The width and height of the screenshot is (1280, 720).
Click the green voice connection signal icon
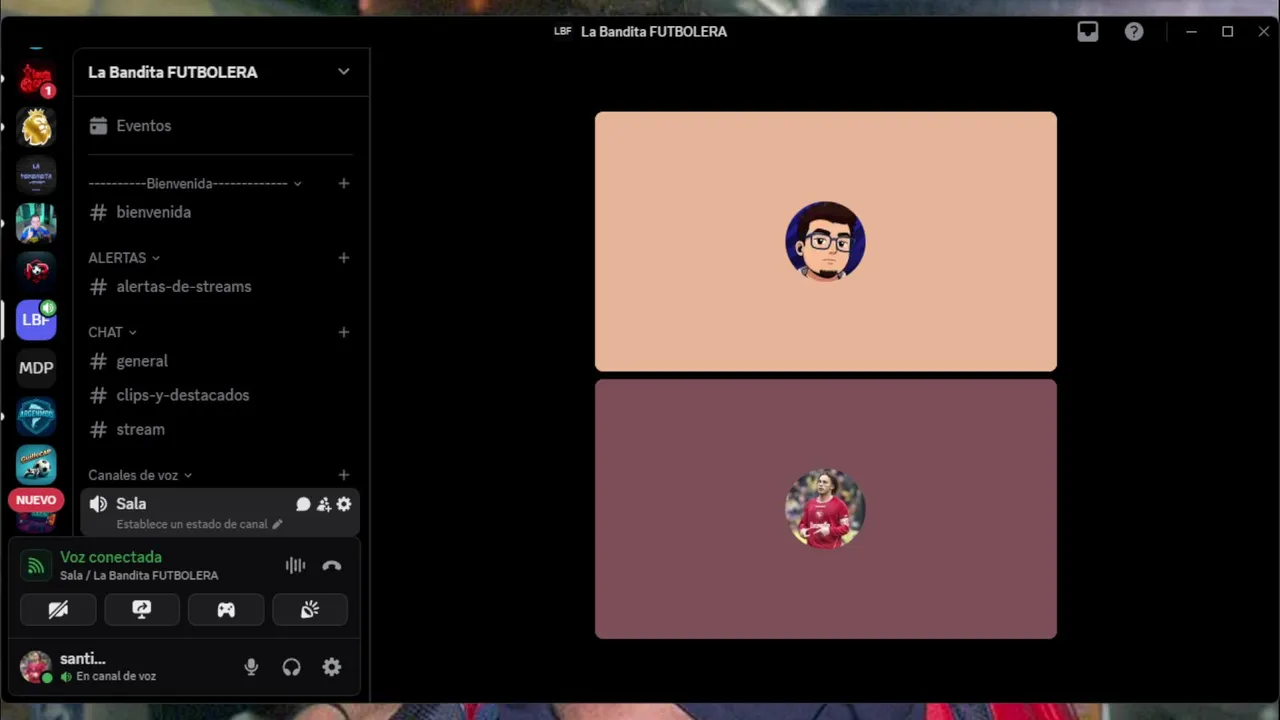(x=36, y=566)
